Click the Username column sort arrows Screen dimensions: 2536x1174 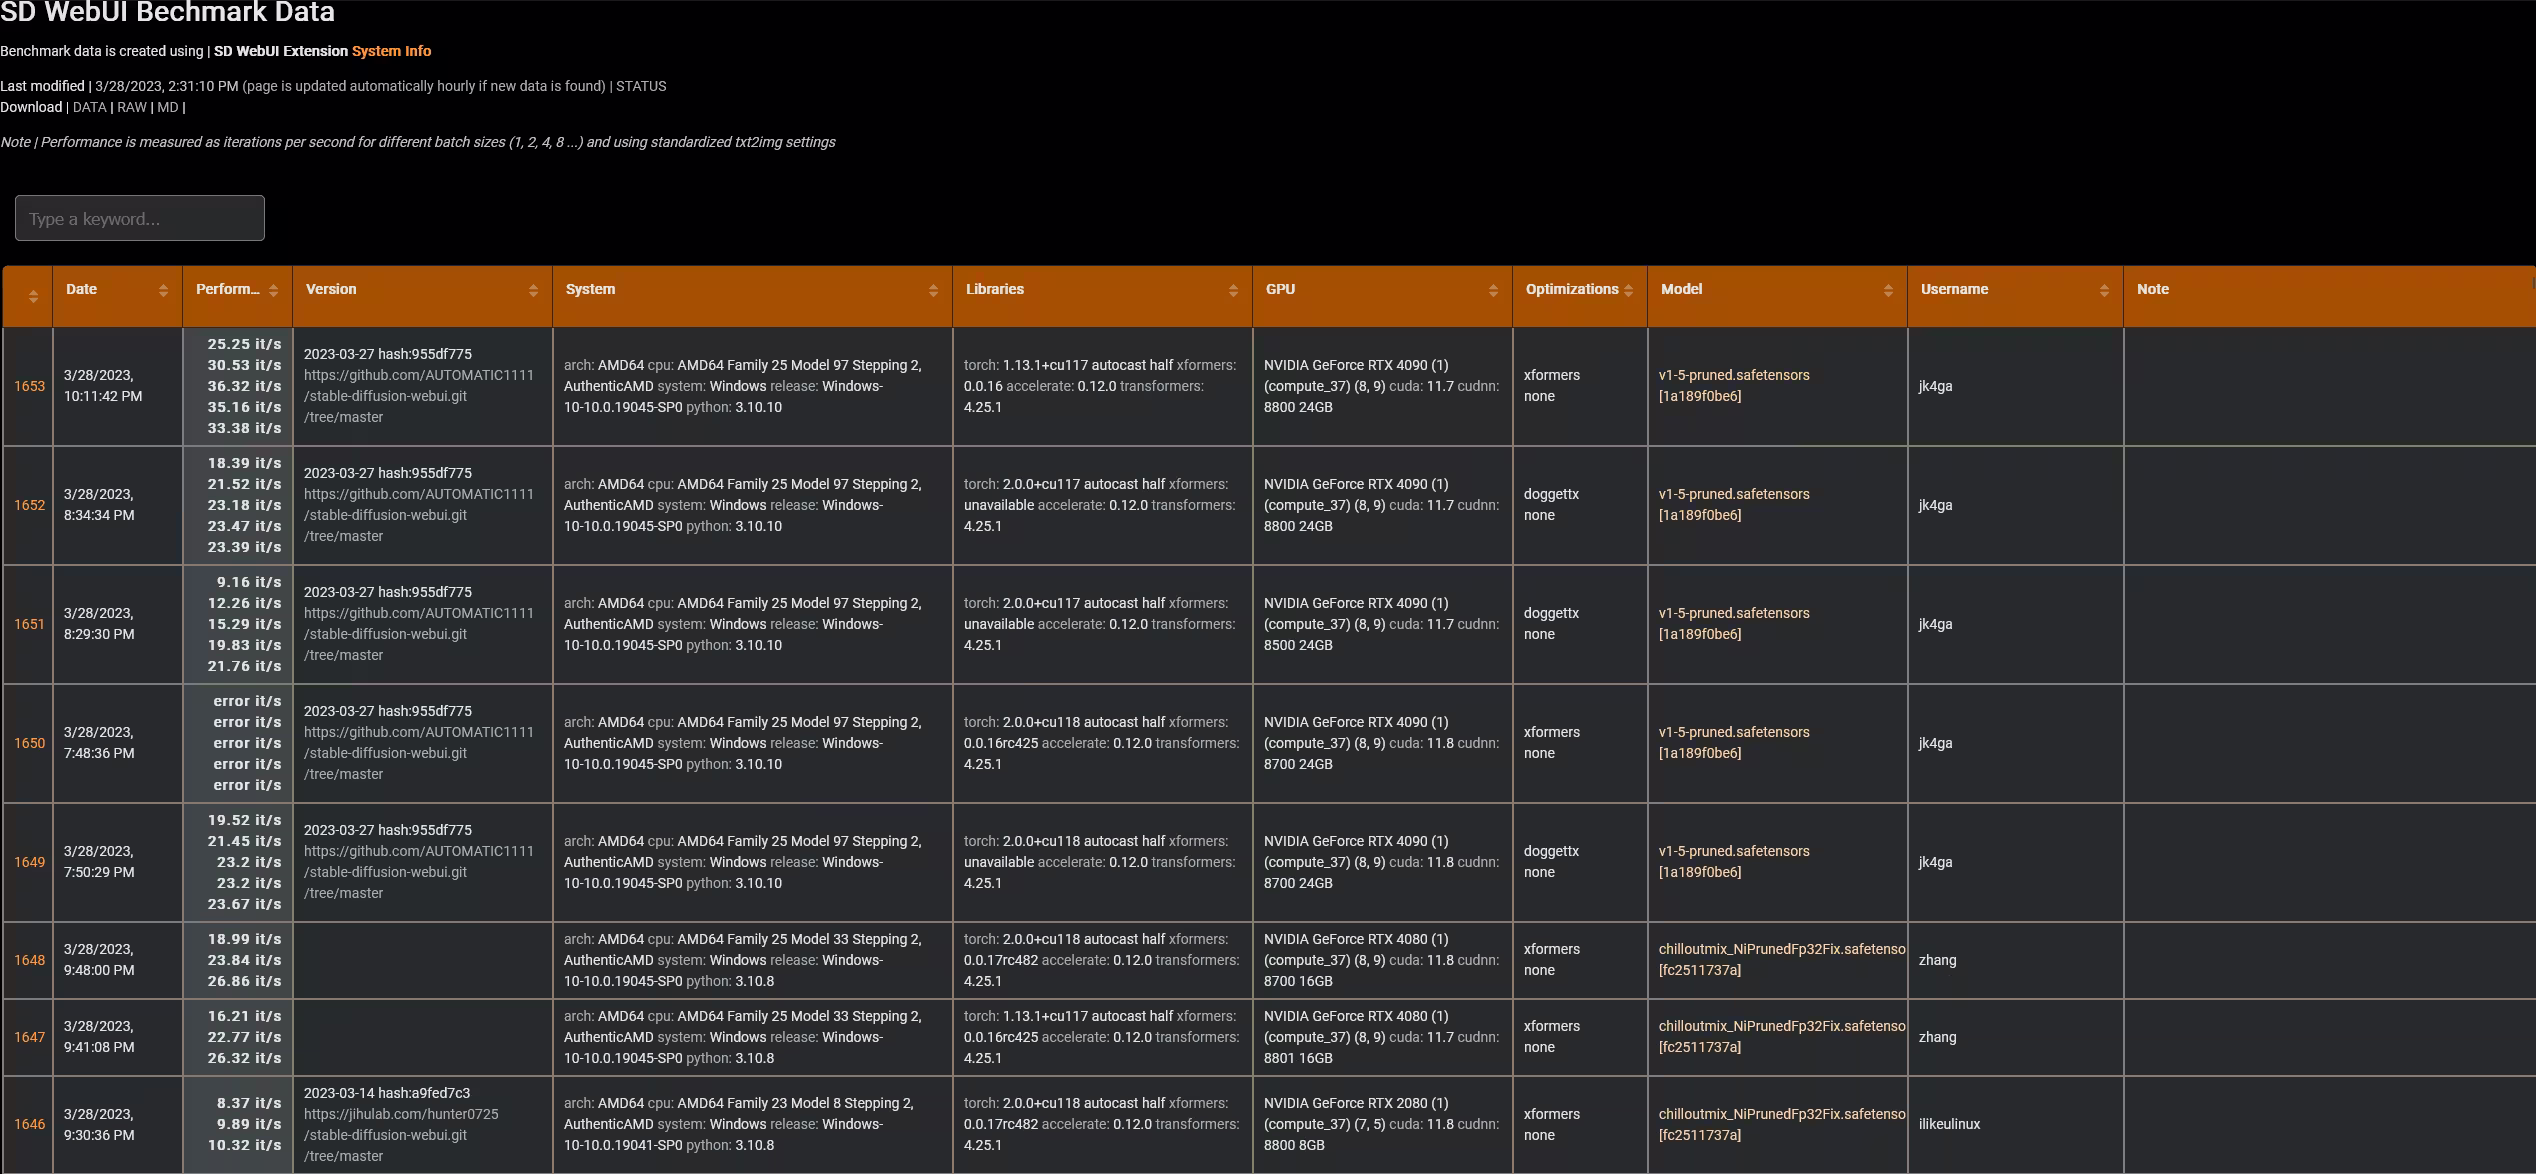[x=2104, y=290]
